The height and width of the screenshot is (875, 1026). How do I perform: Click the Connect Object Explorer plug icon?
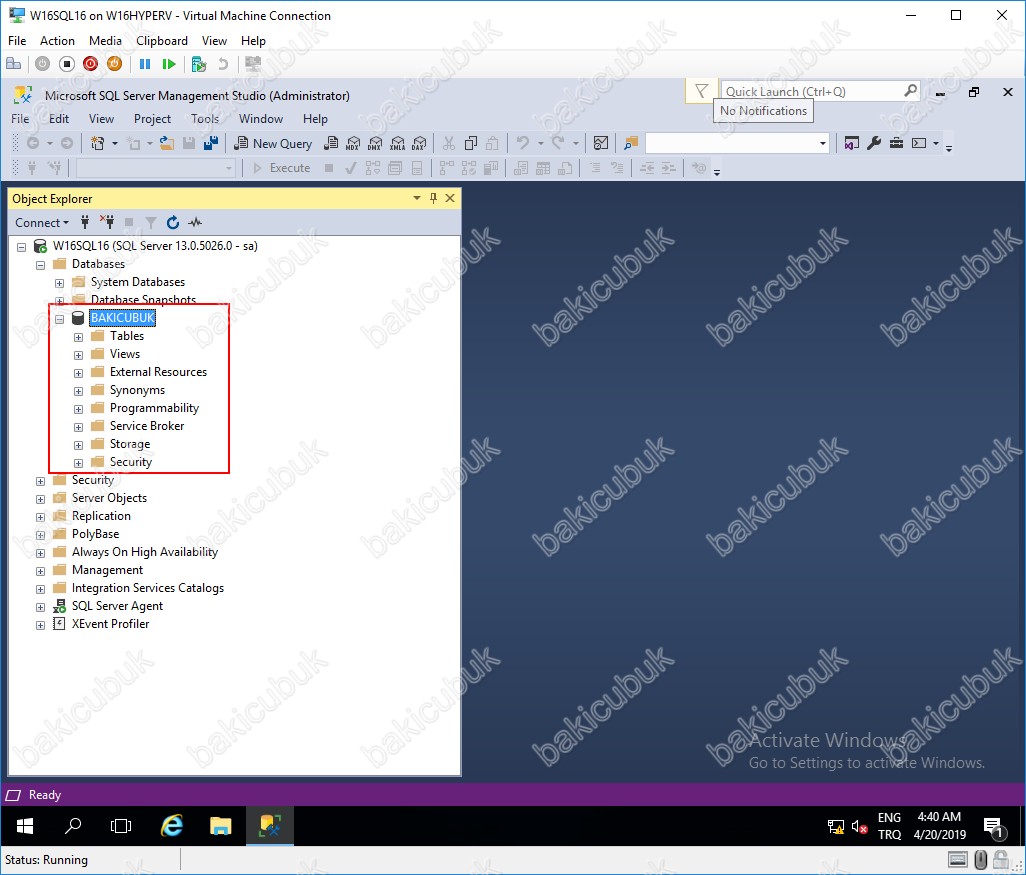(84, 223)
